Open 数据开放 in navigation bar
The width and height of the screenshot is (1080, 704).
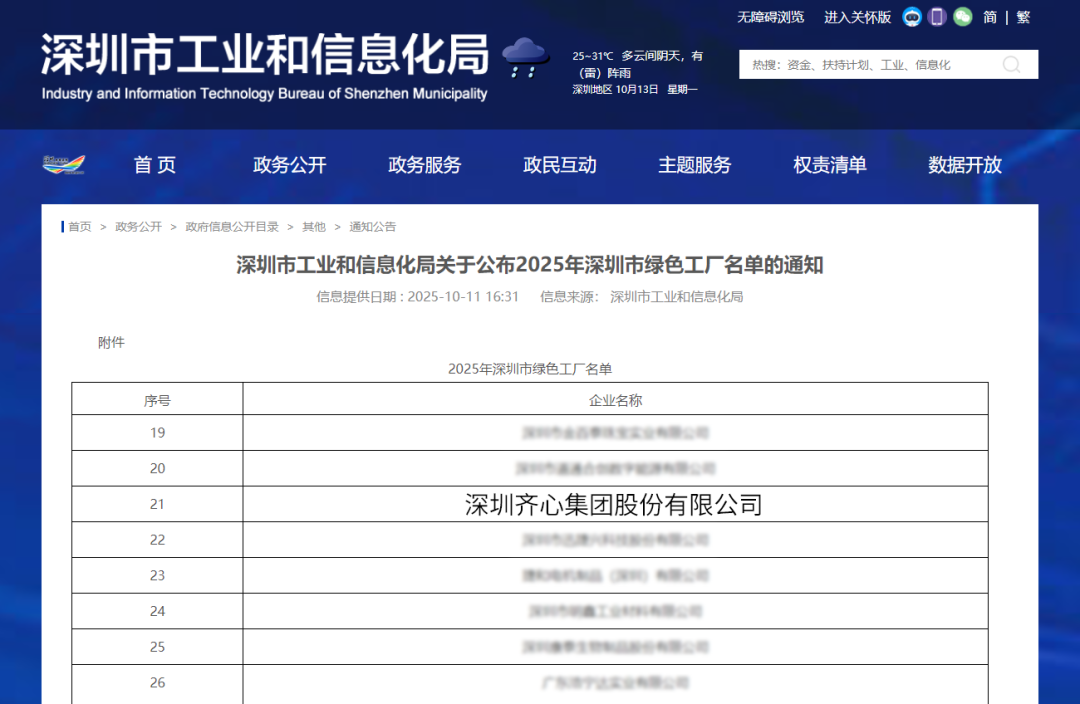tap(964, 165)
